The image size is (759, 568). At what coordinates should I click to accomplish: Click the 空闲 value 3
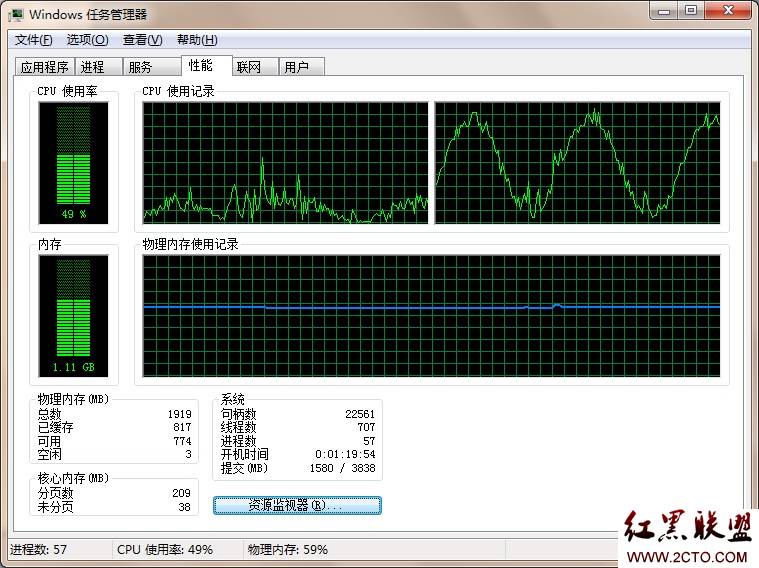[x=188, y=454]
